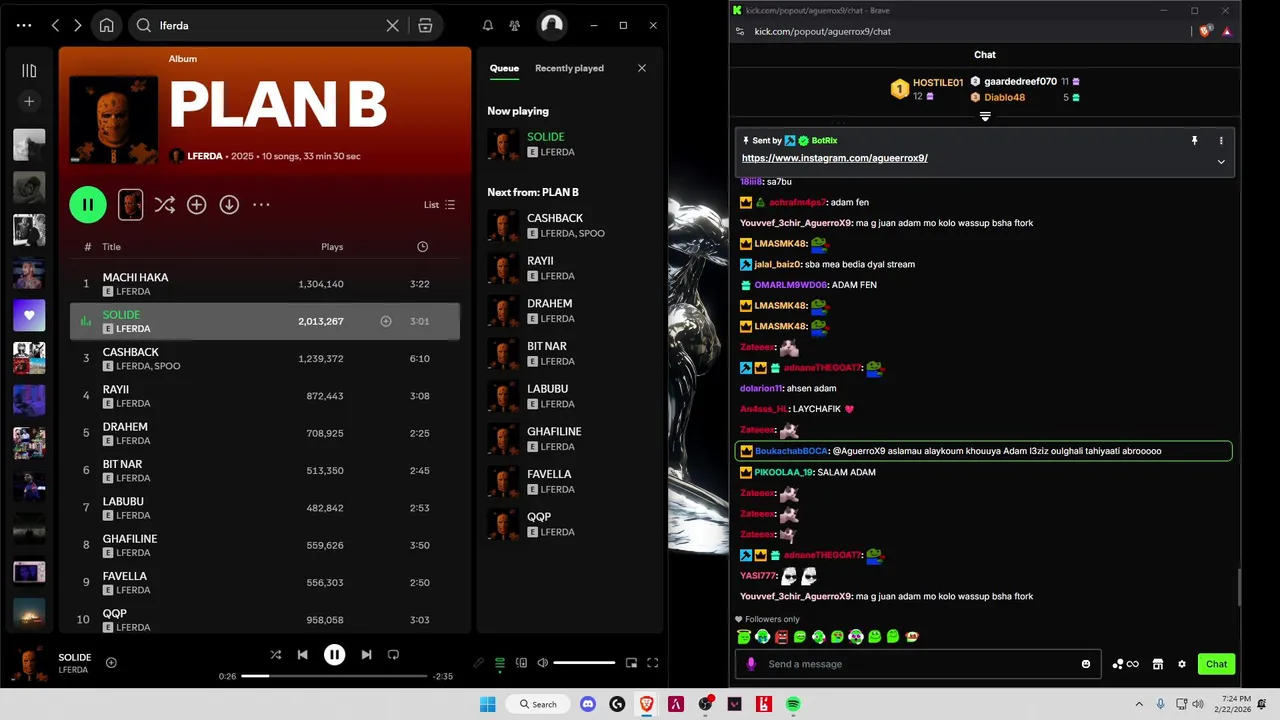Toggle shuffle next to the album play button

[x=165, y=205]
